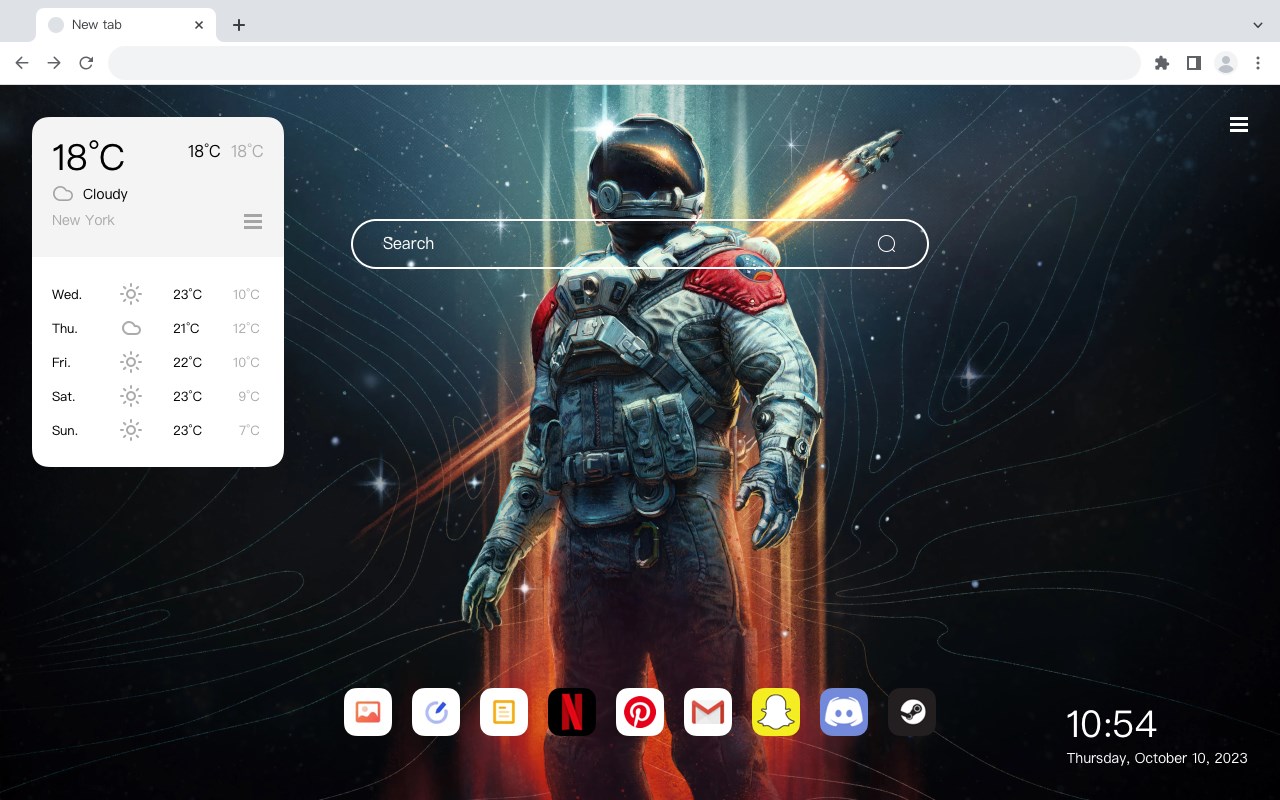The height and width of the screenshot is (800, 1280).
Task: Open the hamburger menu at top right
Action: (1239, 125)
